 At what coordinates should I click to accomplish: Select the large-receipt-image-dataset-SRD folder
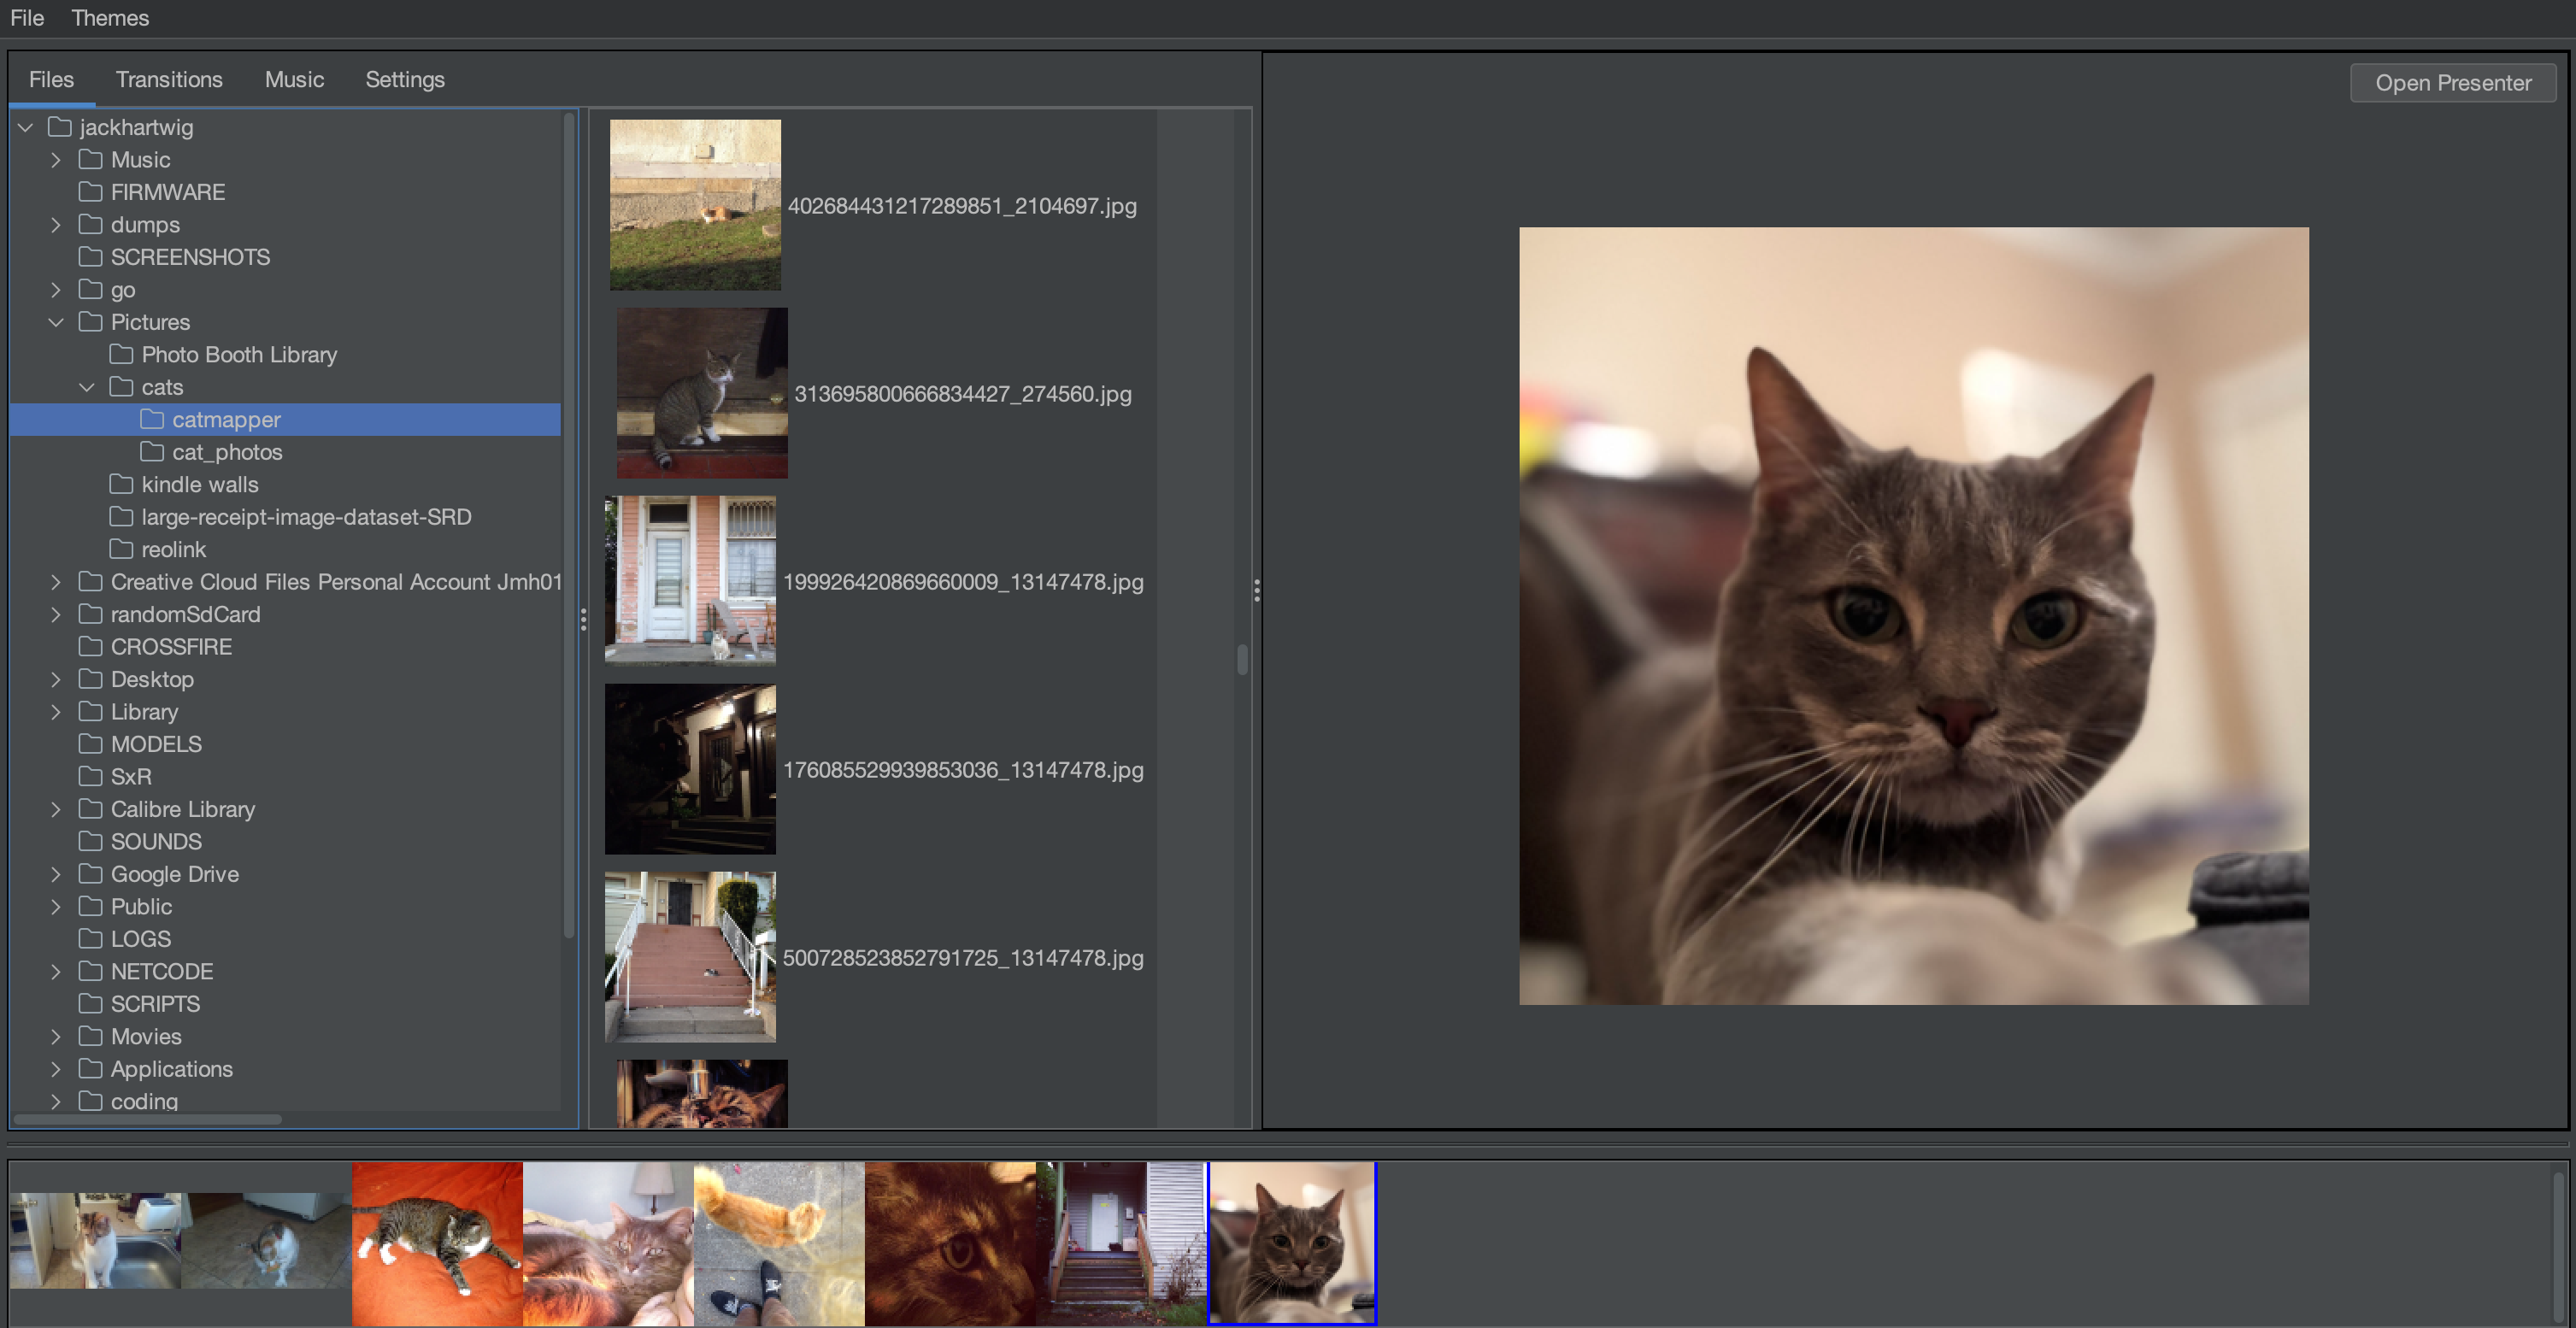click(305, 517)
